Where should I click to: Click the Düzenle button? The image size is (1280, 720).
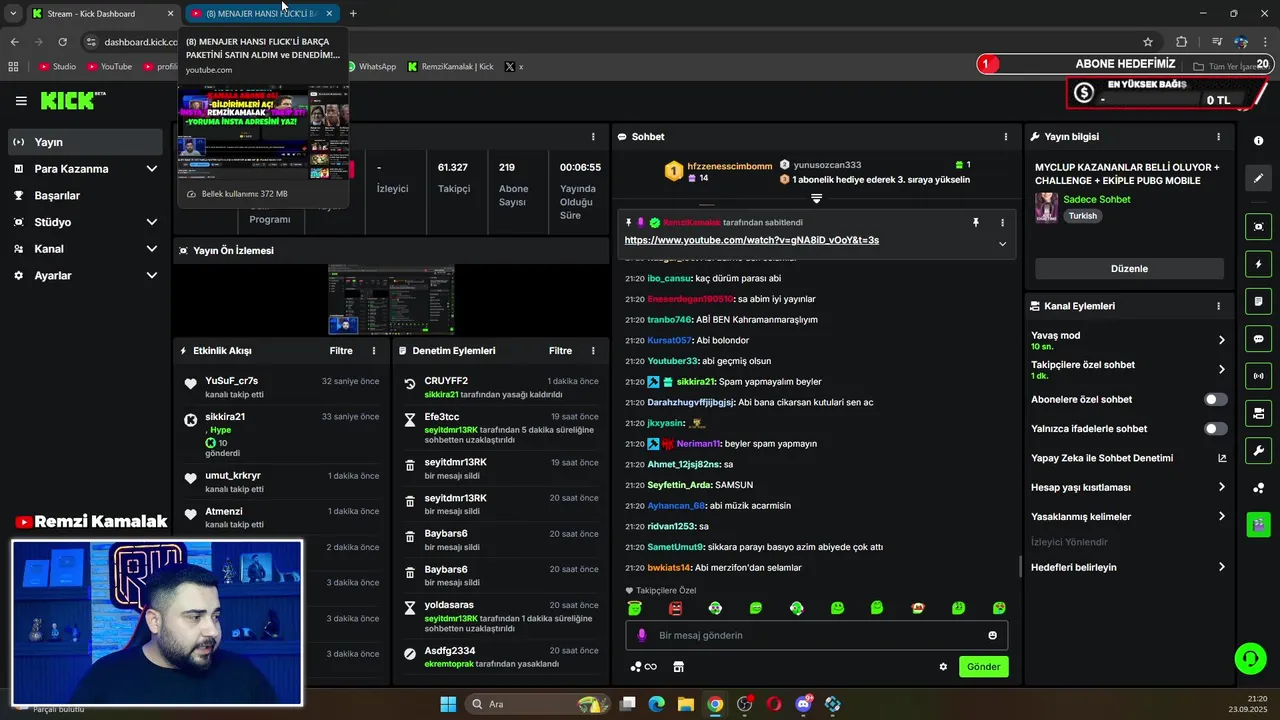(x=1129, y=268)
